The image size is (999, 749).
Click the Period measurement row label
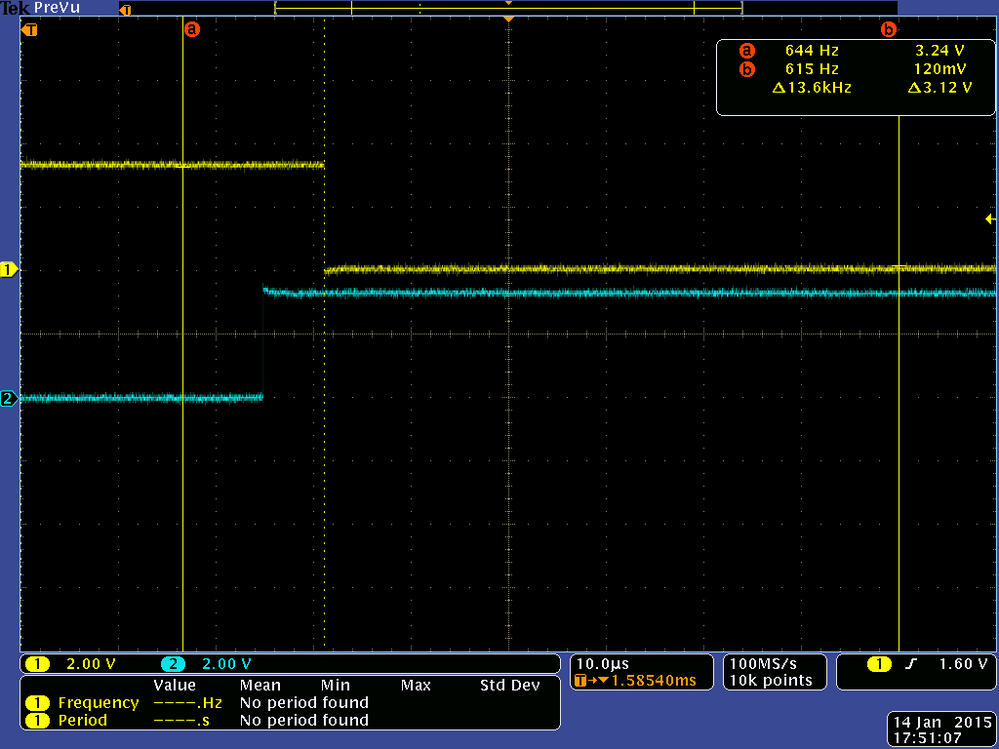pyautogui.click(x=82, y=720)
